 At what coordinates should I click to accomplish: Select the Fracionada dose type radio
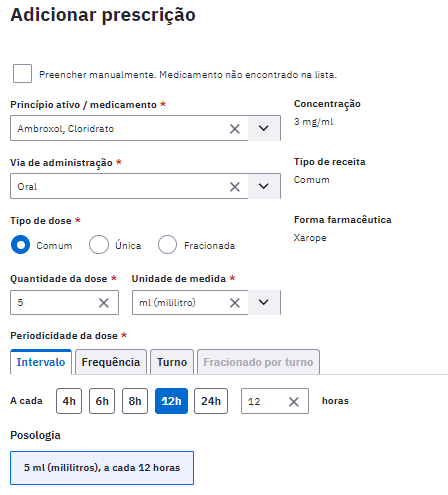pos(167,245)
